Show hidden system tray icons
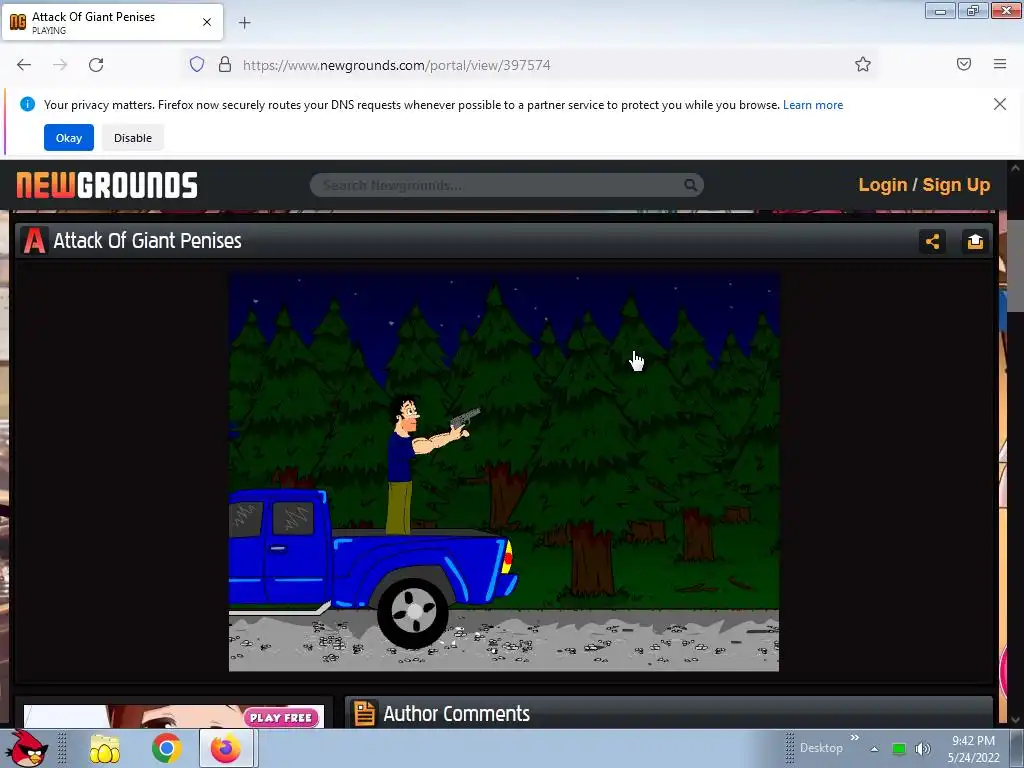1024x768 pixels. 874,749
